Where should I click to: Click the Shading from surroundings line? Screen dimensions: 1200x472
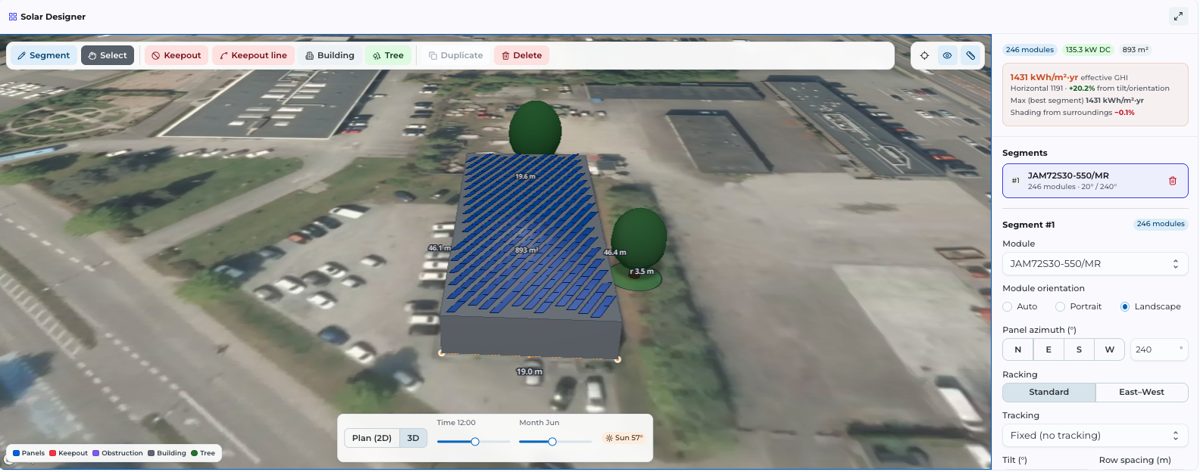click(x=1072, y=112)
